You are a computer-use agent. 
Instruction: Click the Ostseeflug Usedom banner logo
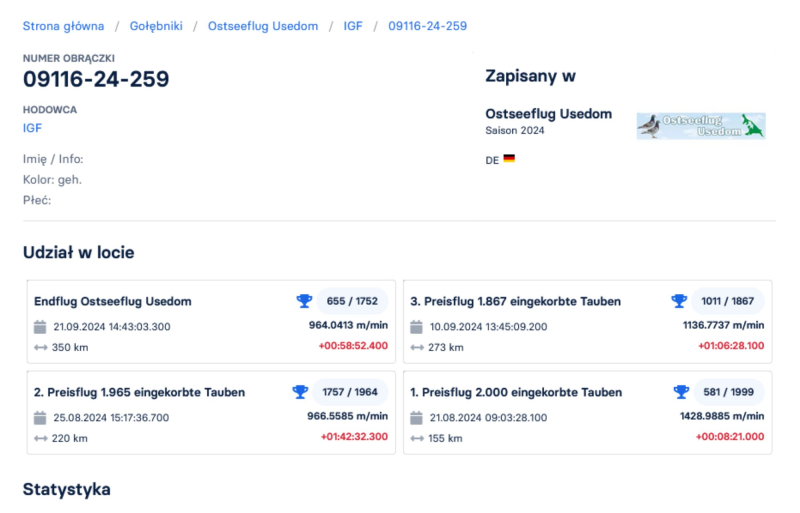point(700,126)
